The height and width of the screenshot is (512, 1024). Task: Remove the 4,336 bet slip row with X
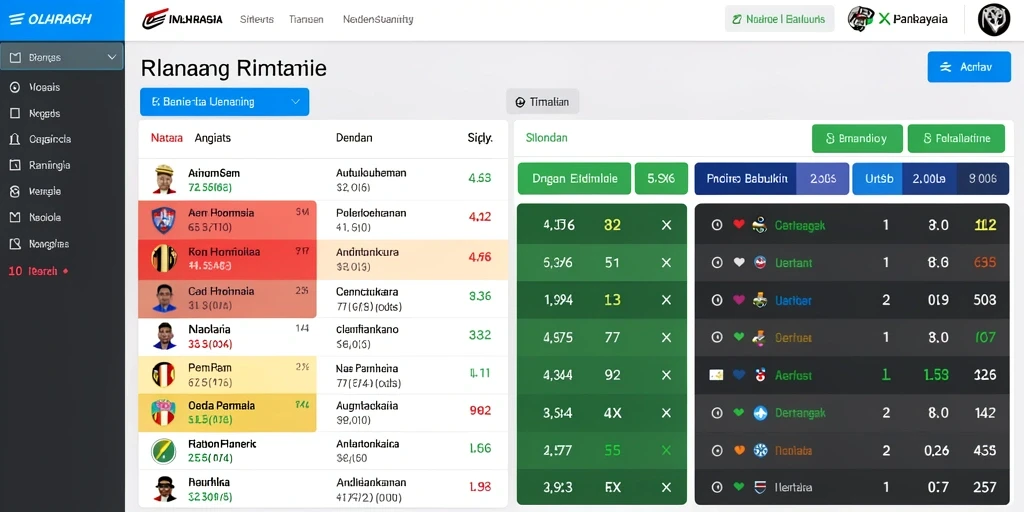[x=666, y=225]
